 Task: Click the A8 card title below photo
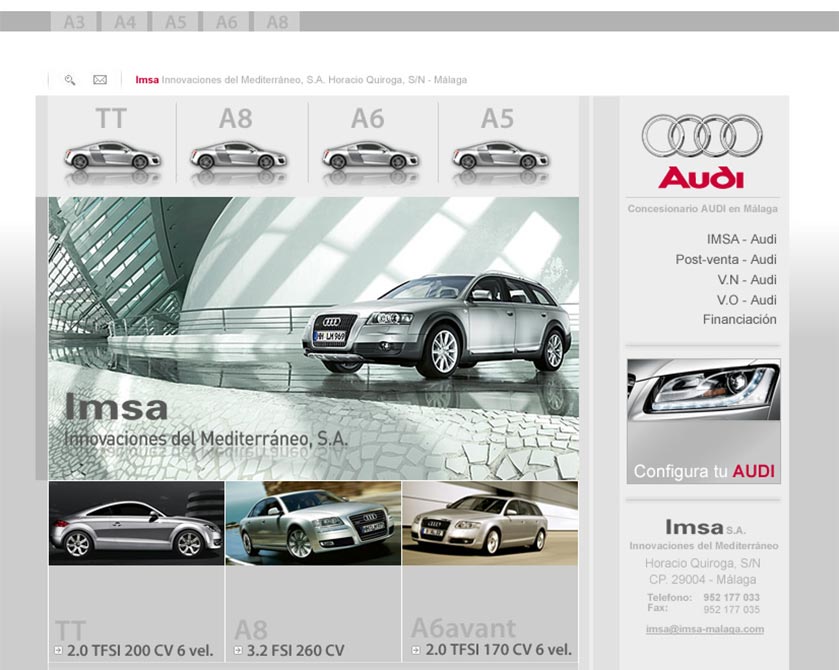[251, 630]
